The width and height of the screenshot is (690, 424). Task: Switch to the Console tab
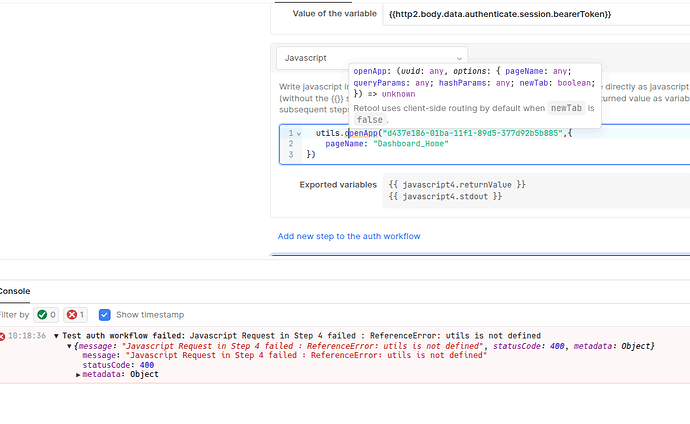[14, 291]
